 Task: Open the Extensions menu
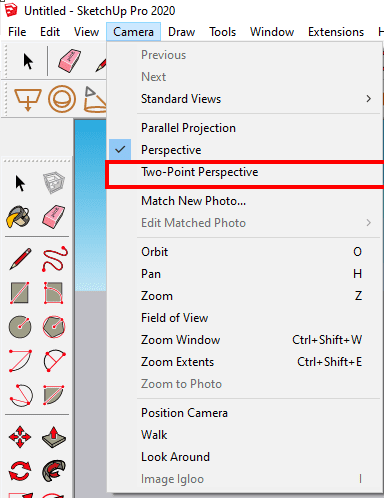click(x=336, y=32)
